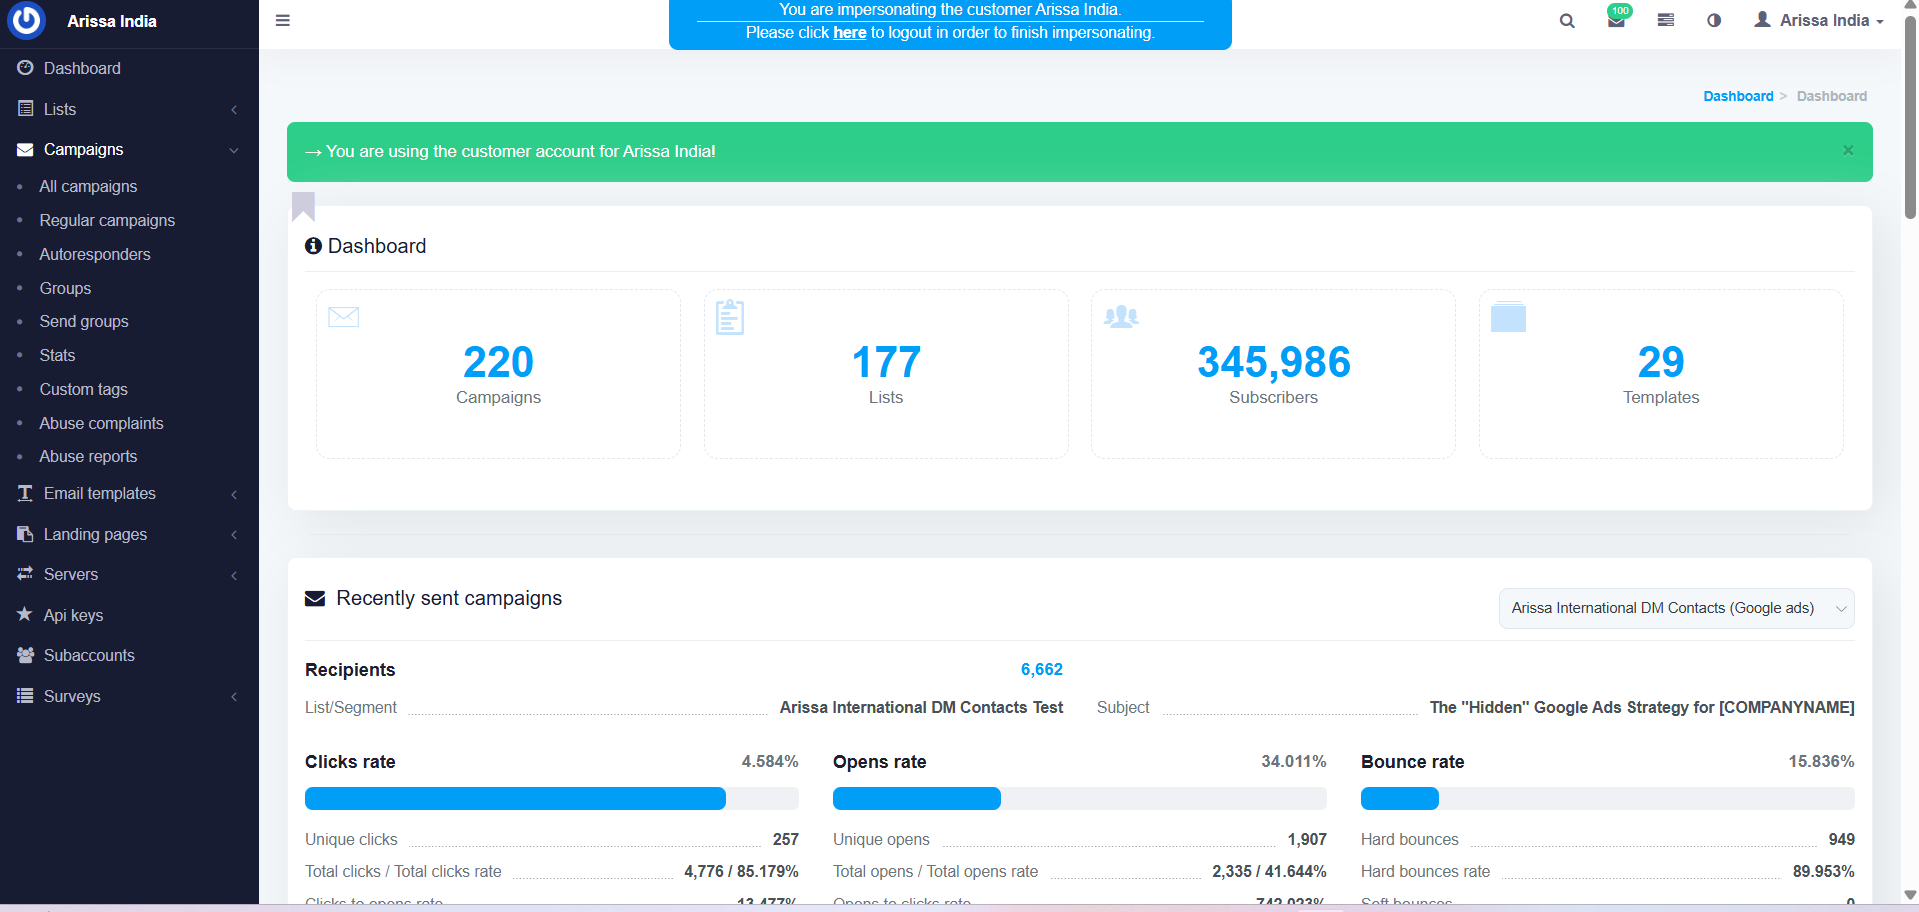Click the bookmark icon above Dashboard panel
Viewport: 1919px width, 912px height.
click(x=303, y=206)
